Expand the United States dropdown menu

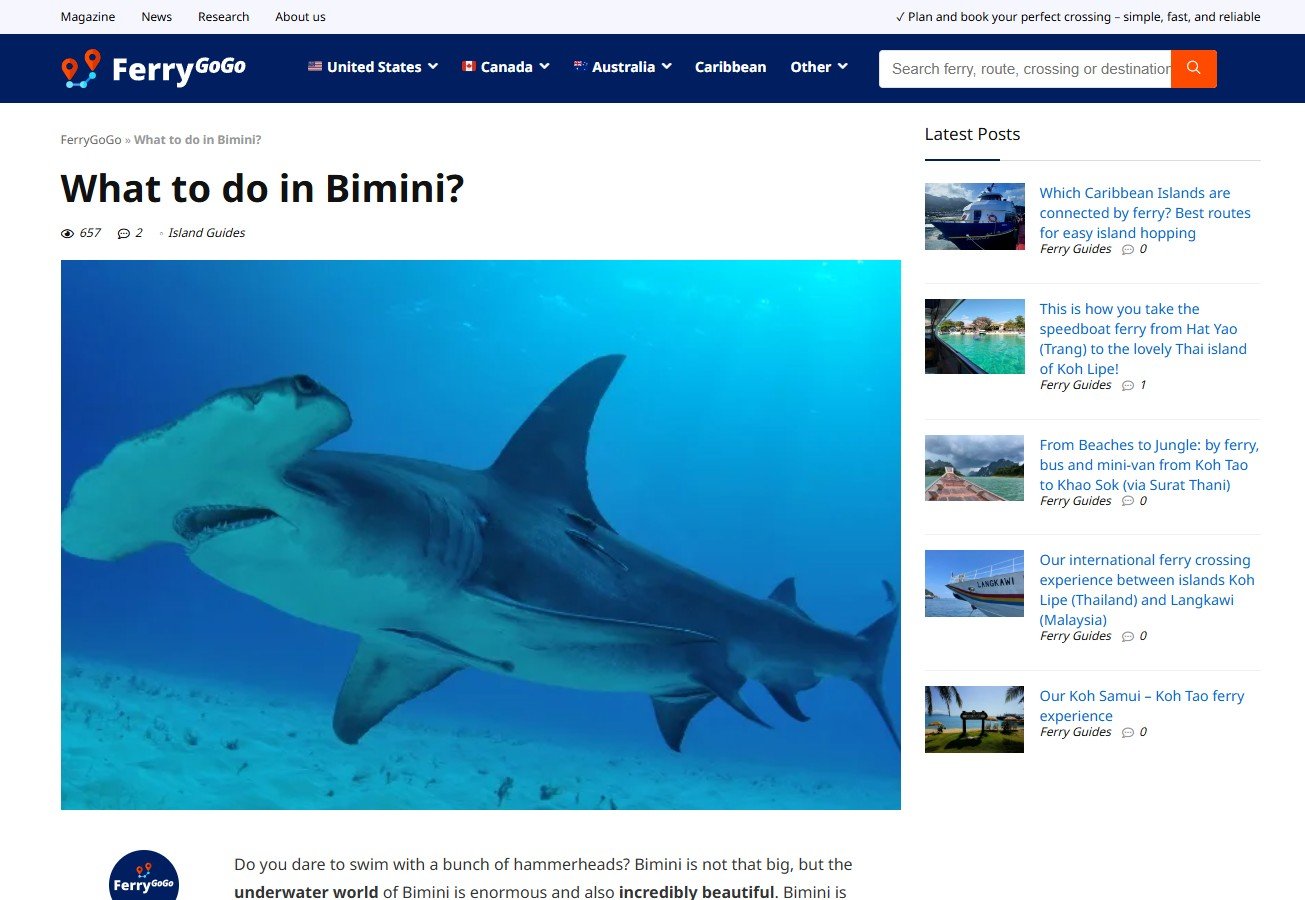click(x=373, y=67)
